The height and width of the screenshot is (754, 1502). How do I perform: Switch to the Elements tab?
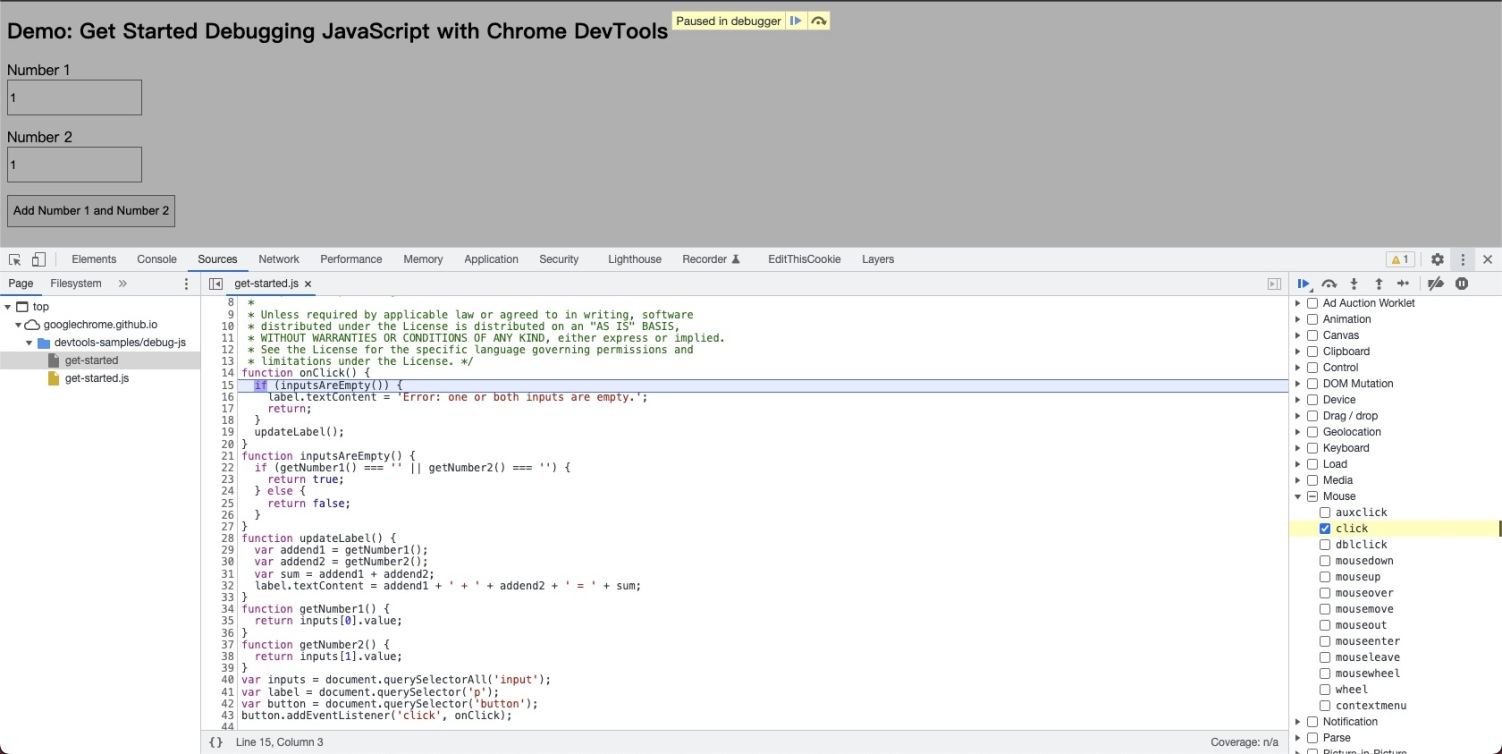(x=94, y=259)
